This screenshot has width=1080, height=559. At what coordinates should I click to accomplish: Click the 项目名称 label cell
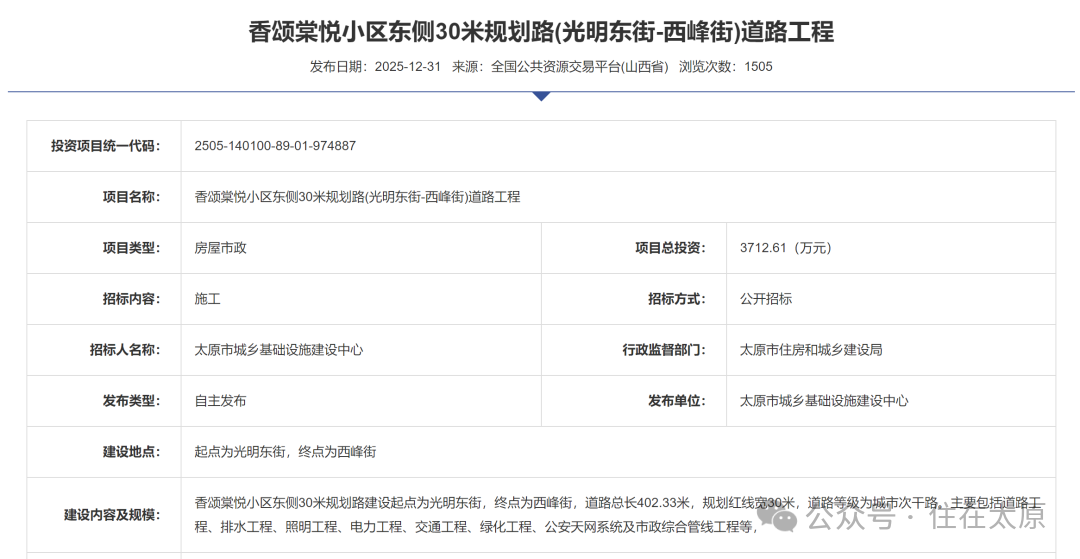pyautogui.click(x=104, y=197)
